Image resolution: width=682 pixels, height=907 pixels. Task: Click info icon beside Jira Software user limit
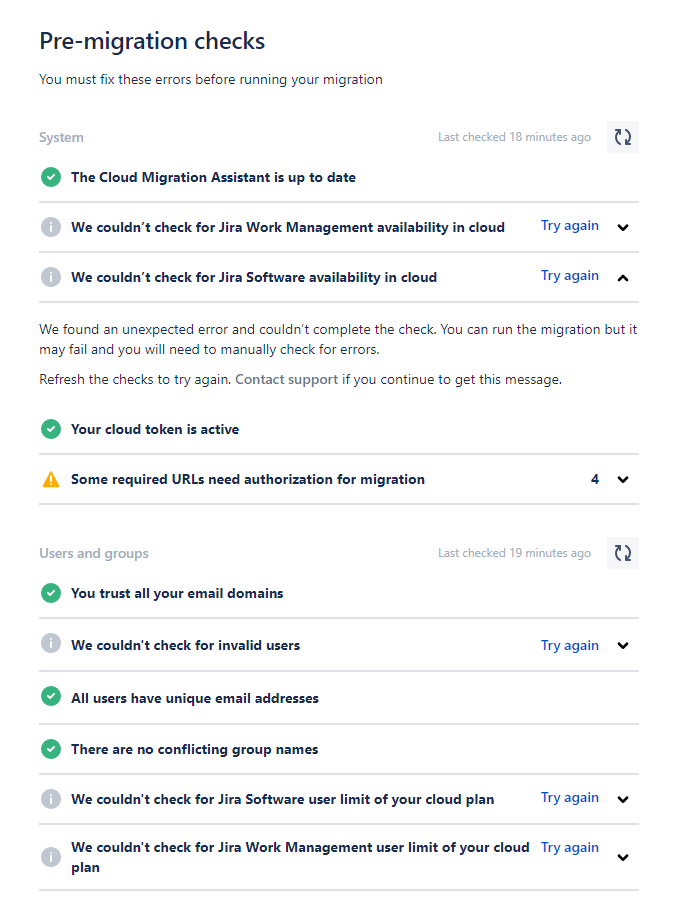point(51,799)
